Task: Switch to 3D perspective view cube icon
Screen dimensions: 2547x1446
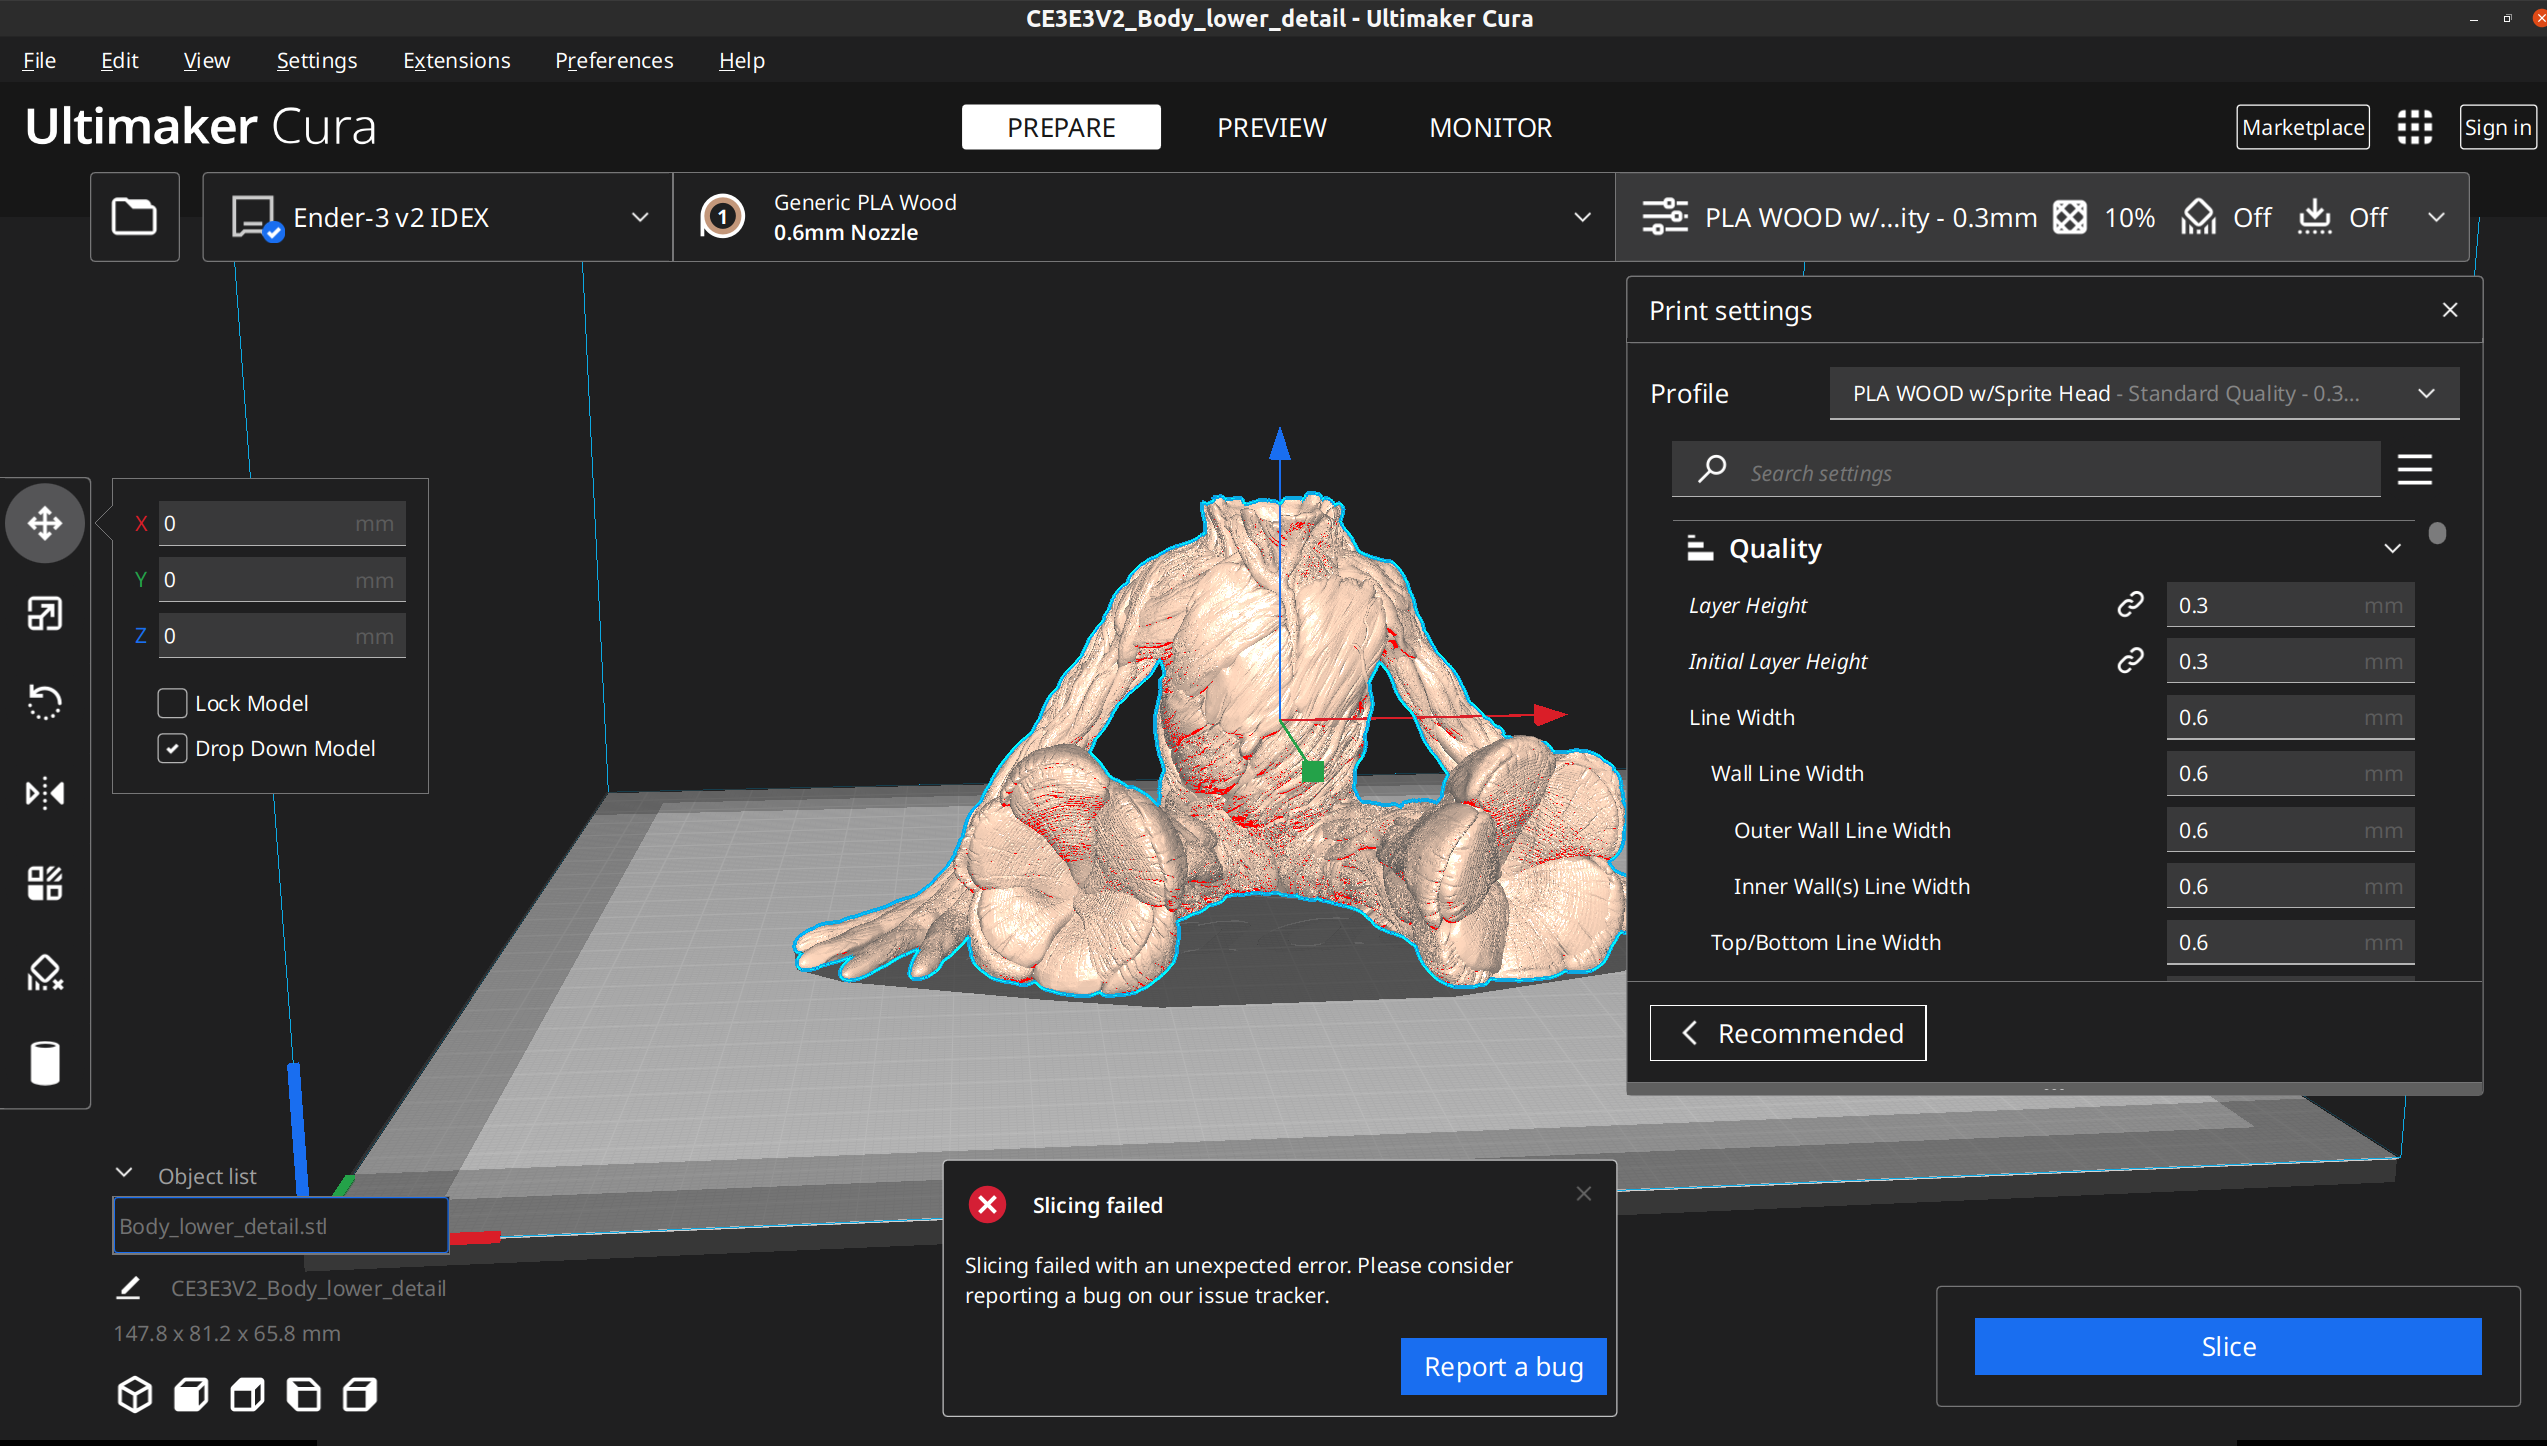Action: click(x=135, y=1394)
